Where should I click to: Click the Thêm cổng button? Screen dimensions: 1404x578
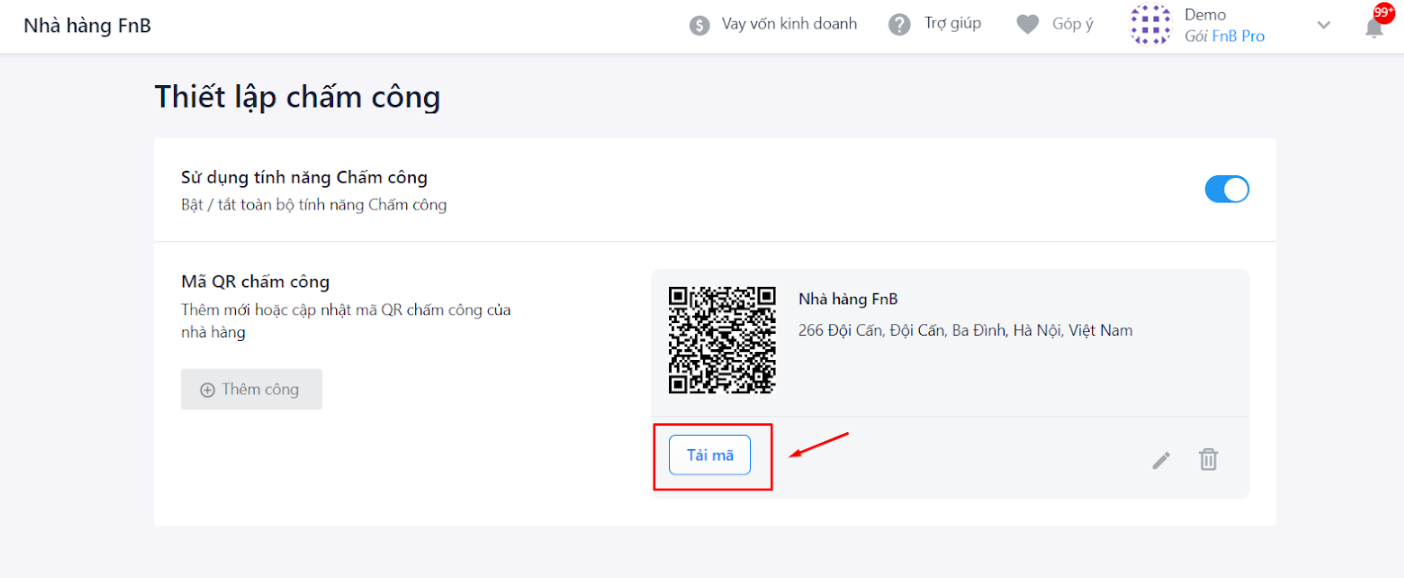(x=251, y=389)
